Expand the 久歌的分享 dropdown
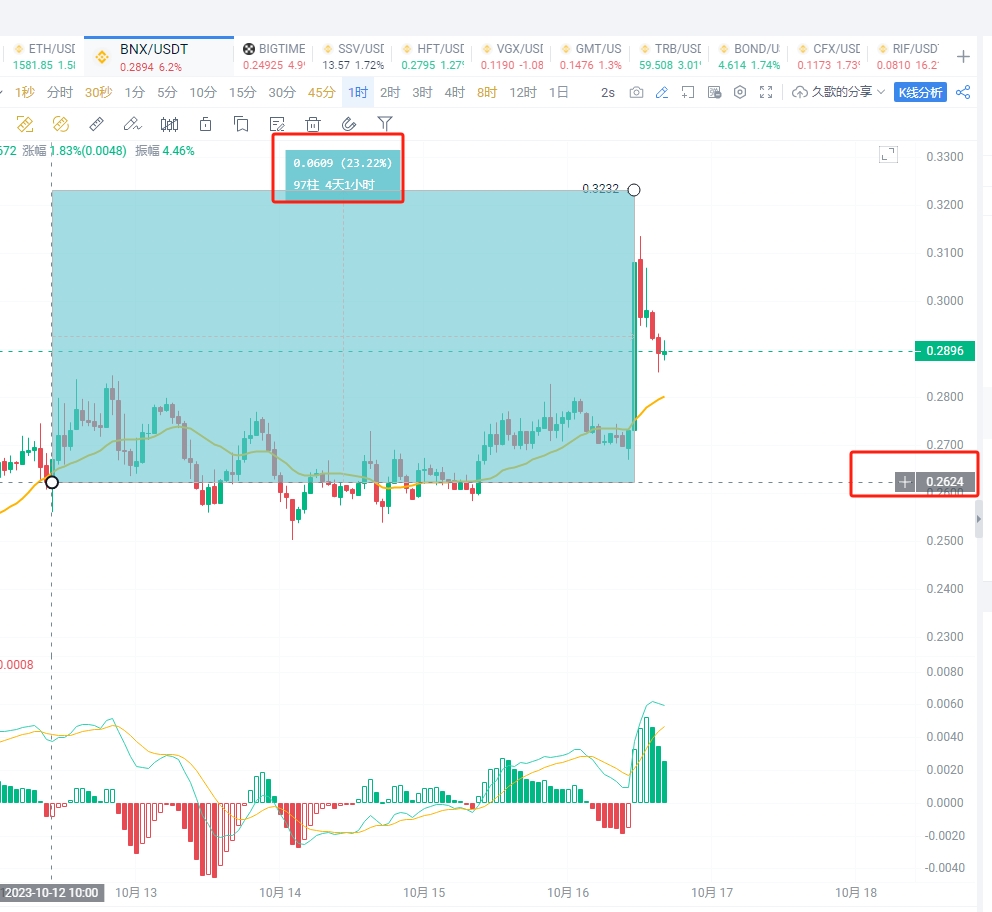The height and width of the screenshot is (912, 992). 845,91
